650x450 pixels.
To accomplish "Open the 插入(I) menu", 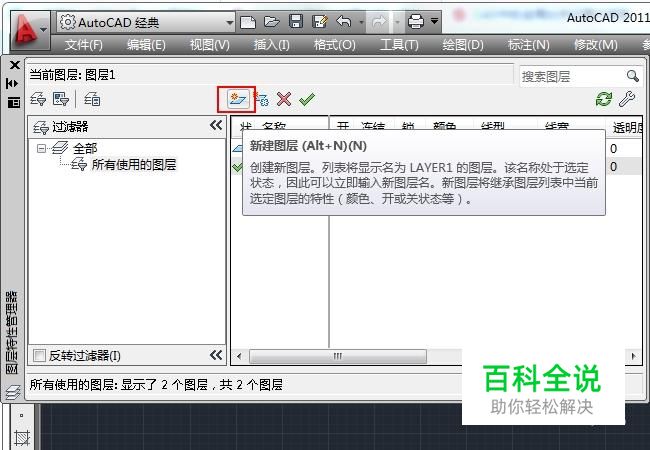I will tap(272, 44).
